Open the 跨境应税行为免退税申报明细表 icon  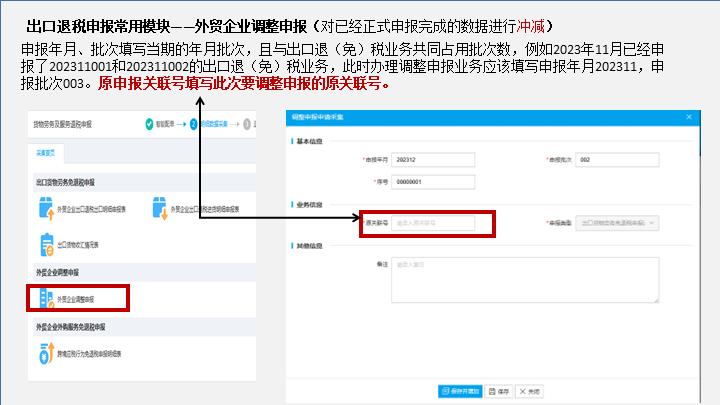(46, 354)
